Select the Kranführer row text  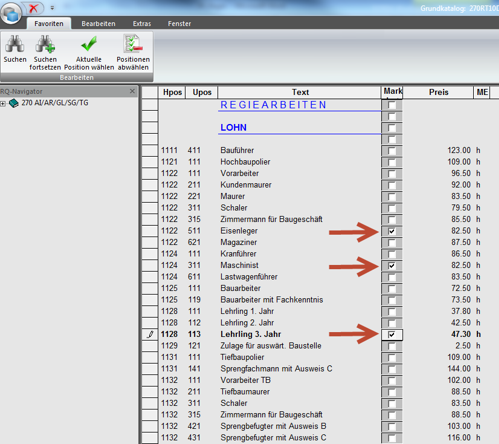click(x=238, y=254)
